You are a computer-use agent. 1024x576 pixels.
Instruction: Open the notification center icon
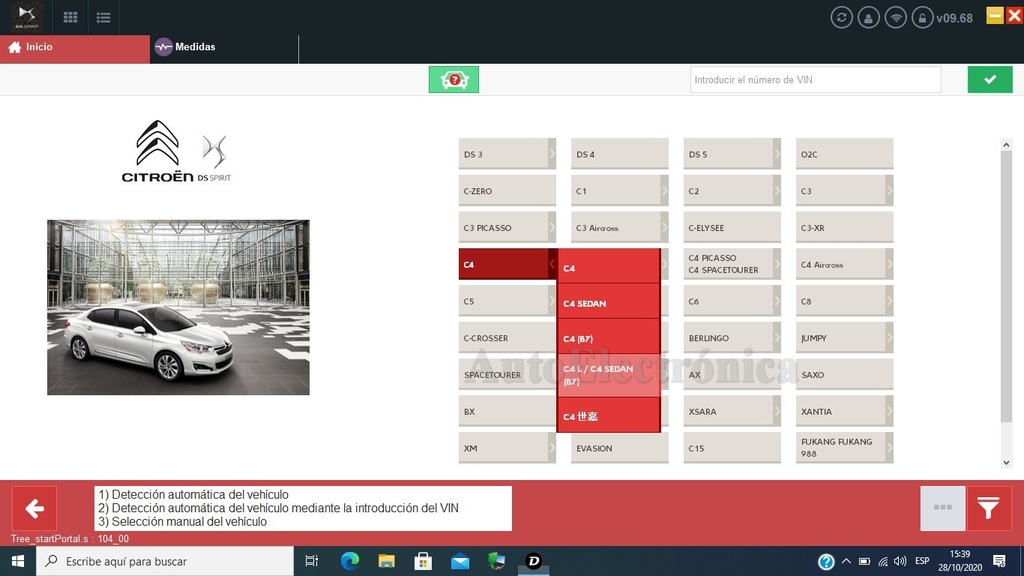999,561
